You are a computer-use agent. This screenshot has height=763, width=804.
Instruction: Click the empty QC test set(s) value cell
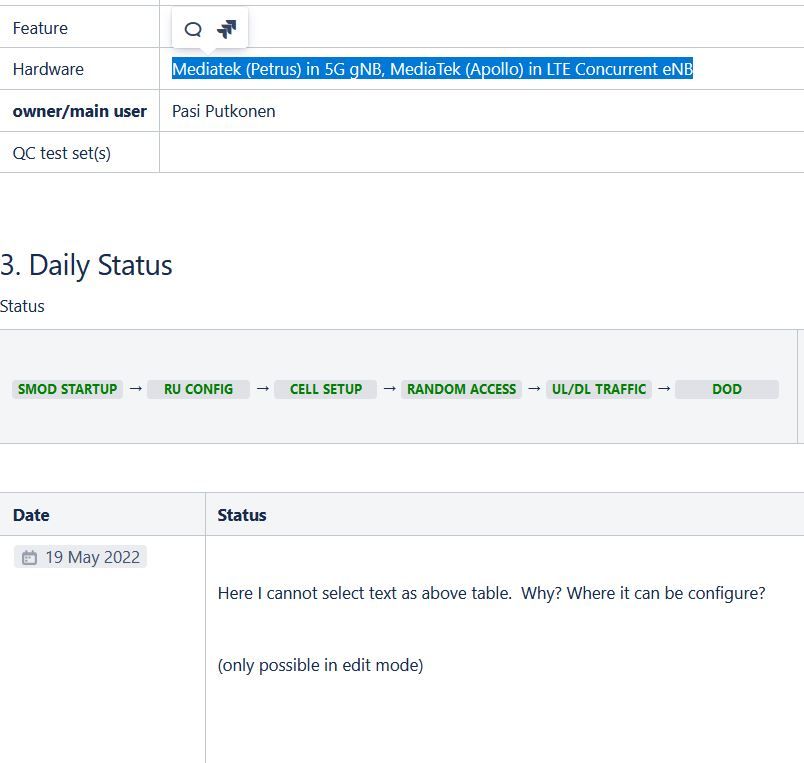pyautogui.click(x=480, y=153)
